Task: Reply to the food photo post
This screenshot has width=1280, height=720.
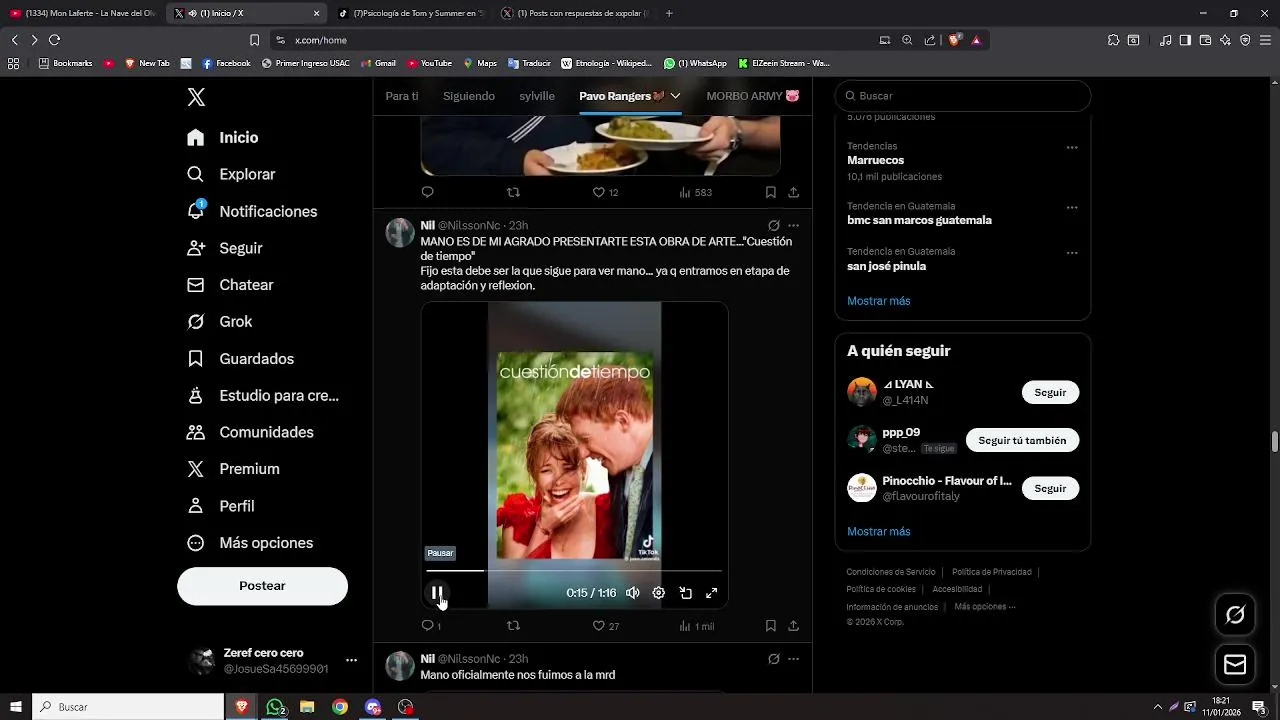Action: 428,192
